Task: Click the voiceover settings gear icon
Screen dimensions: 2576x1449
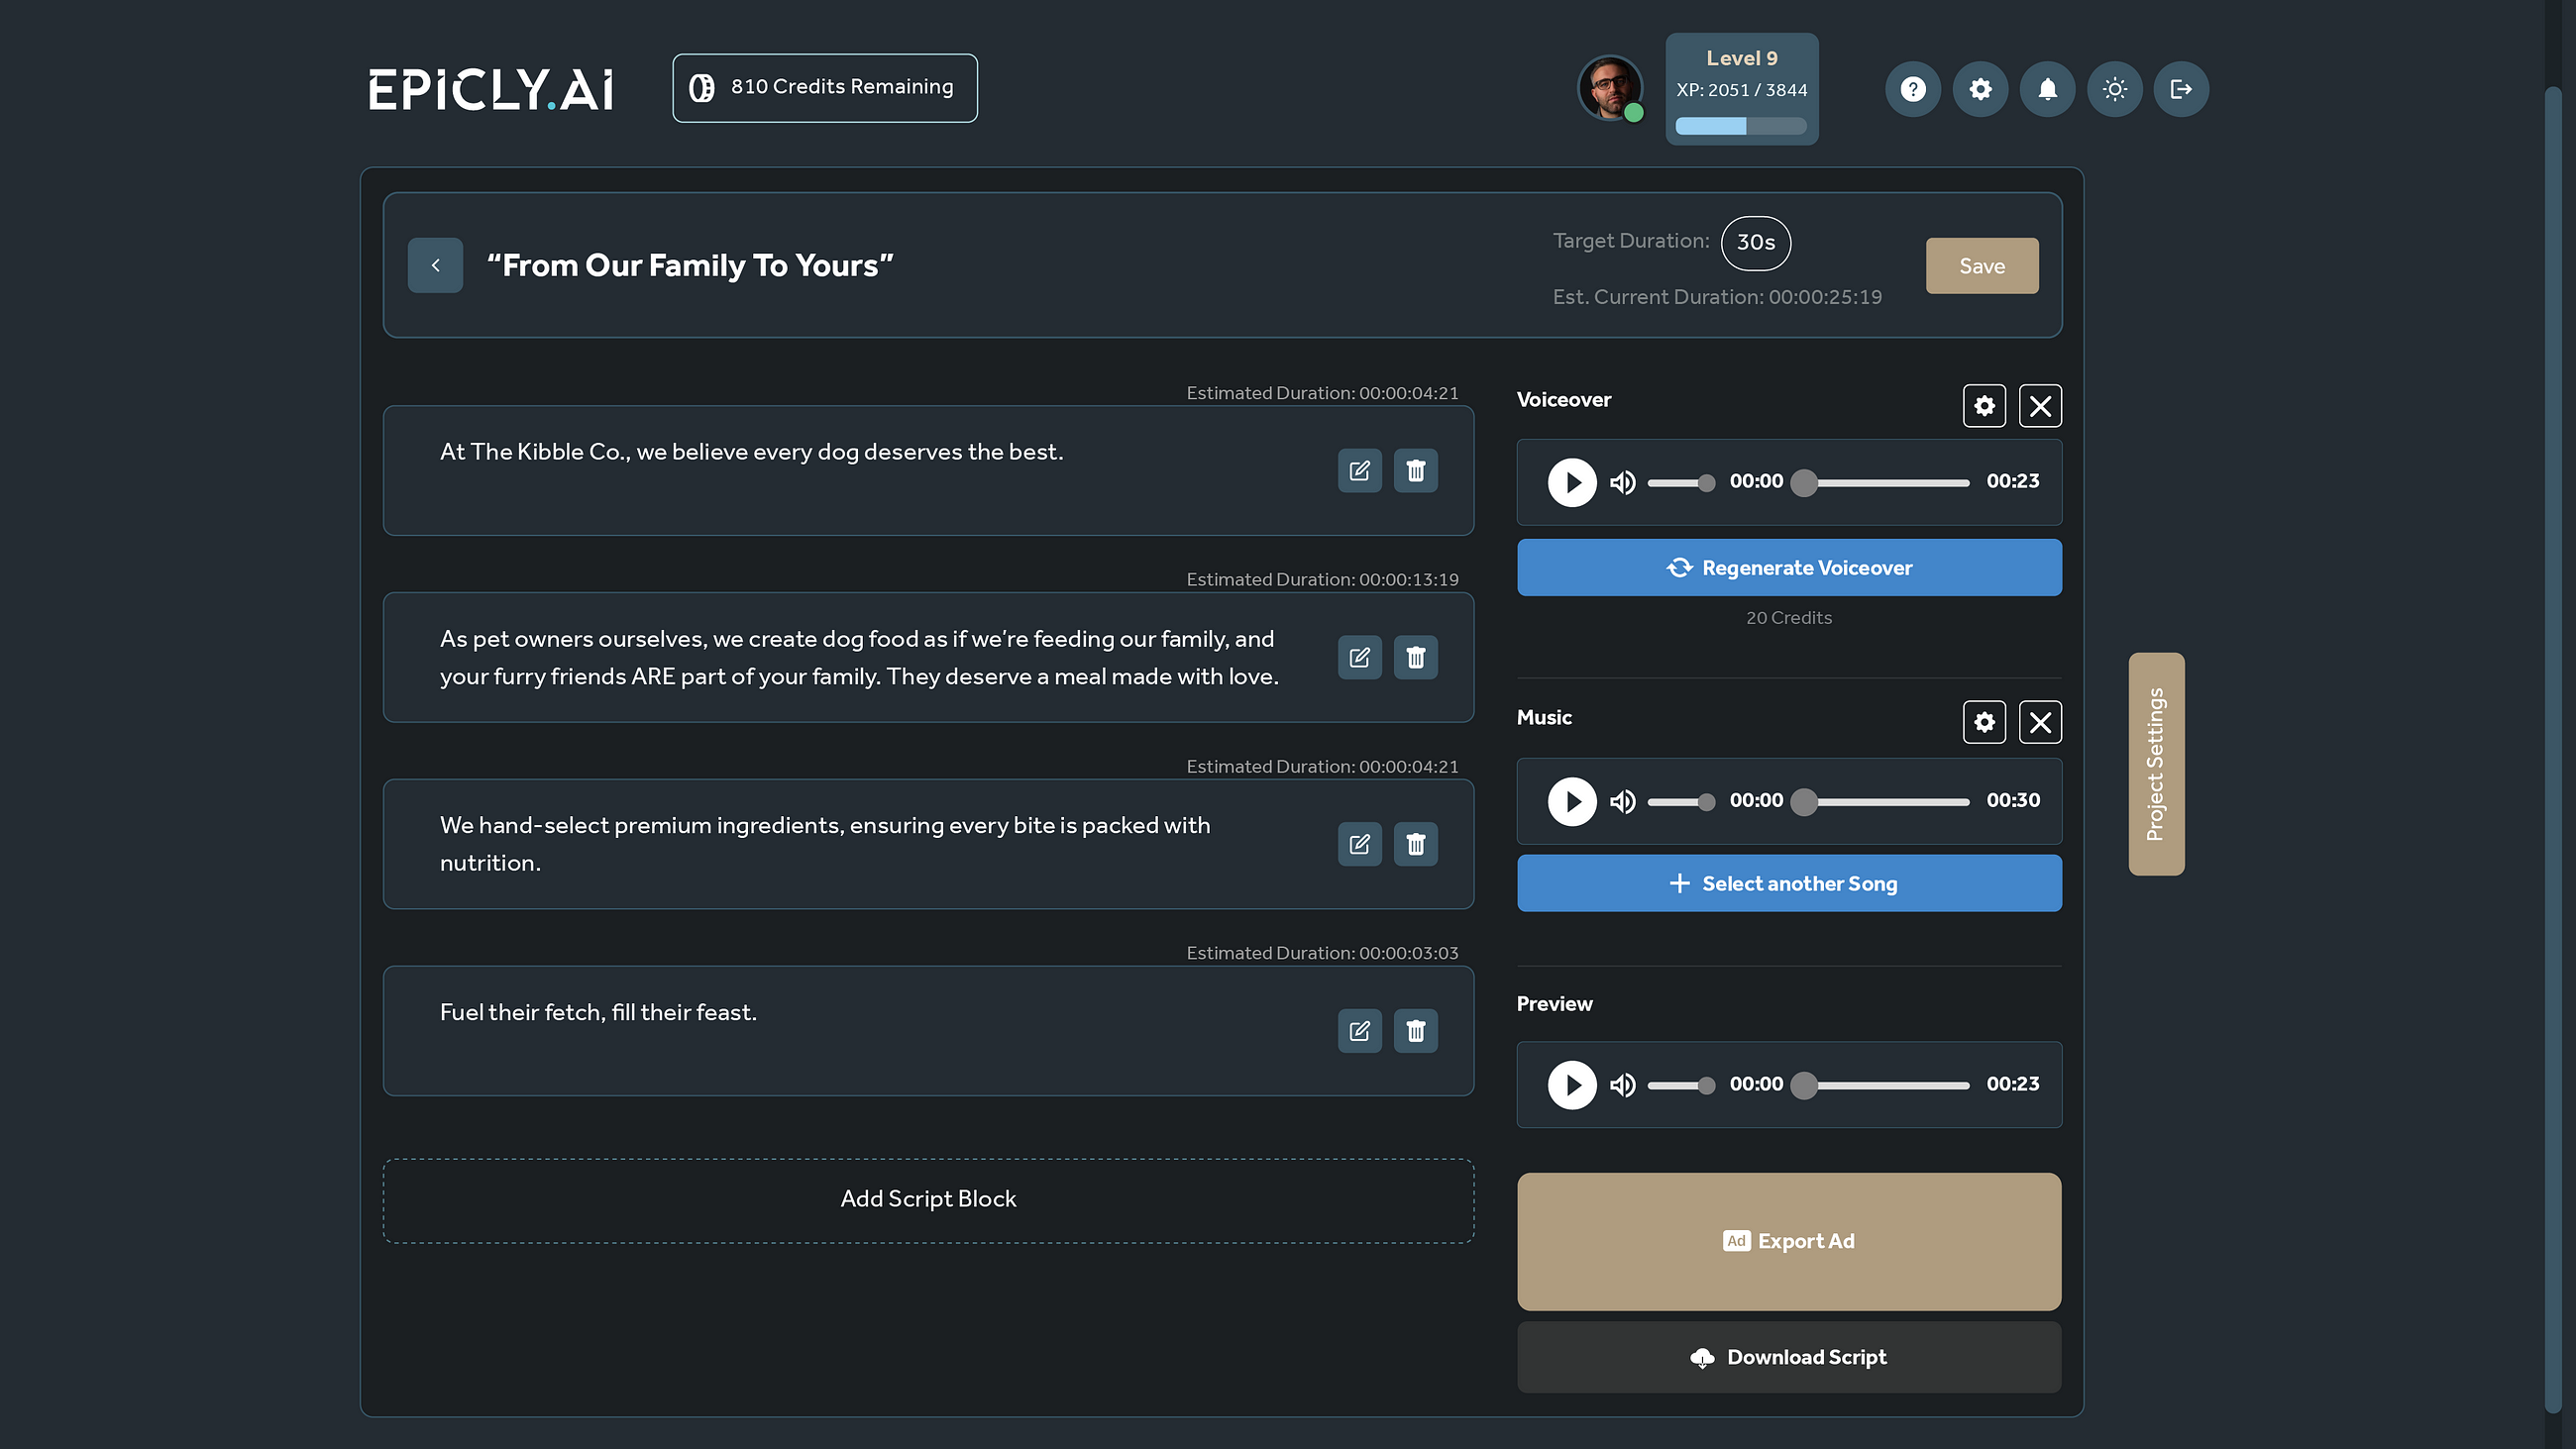Action: pos(1984,405)
